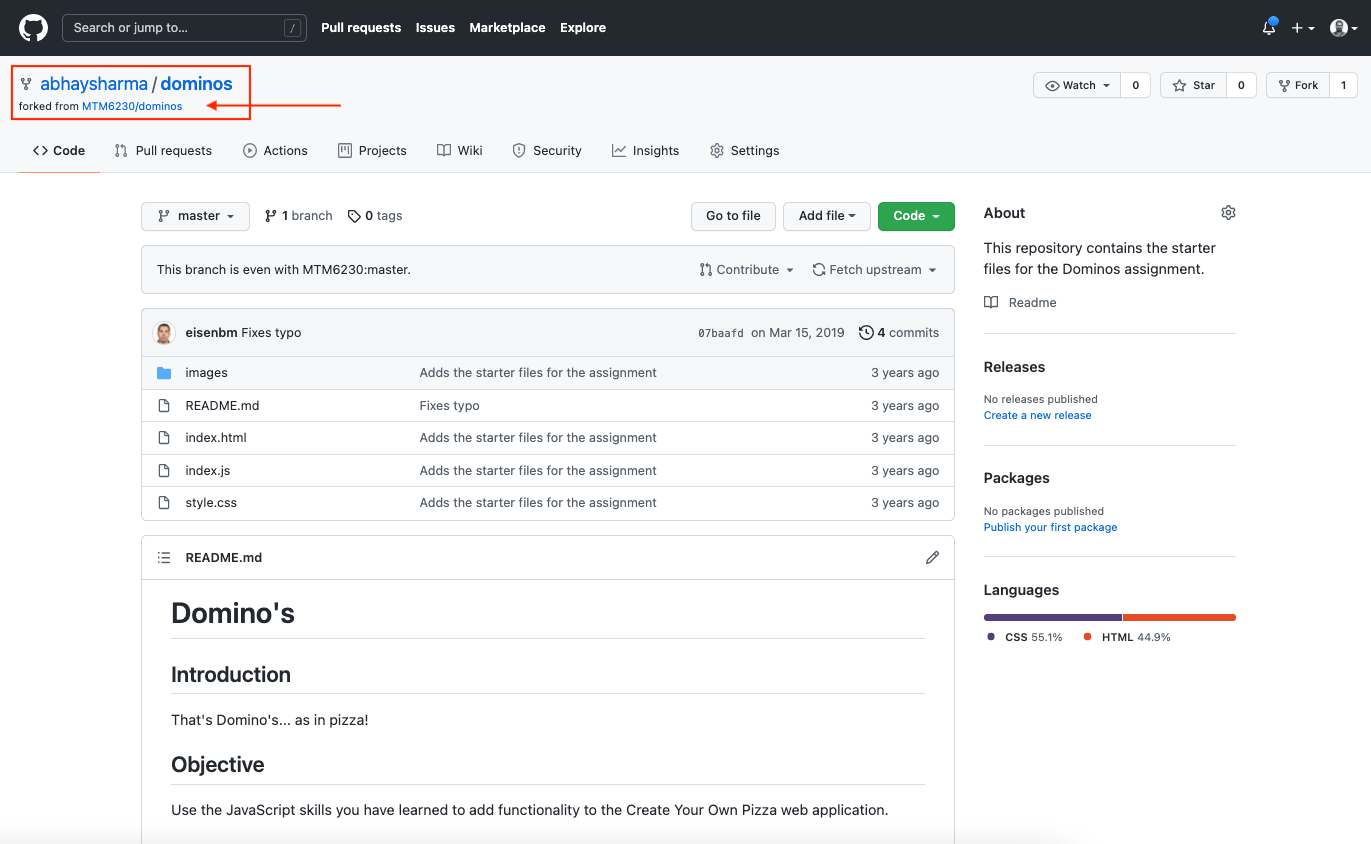Open the MTM6230/dominos upstream link

coord(132,106)
